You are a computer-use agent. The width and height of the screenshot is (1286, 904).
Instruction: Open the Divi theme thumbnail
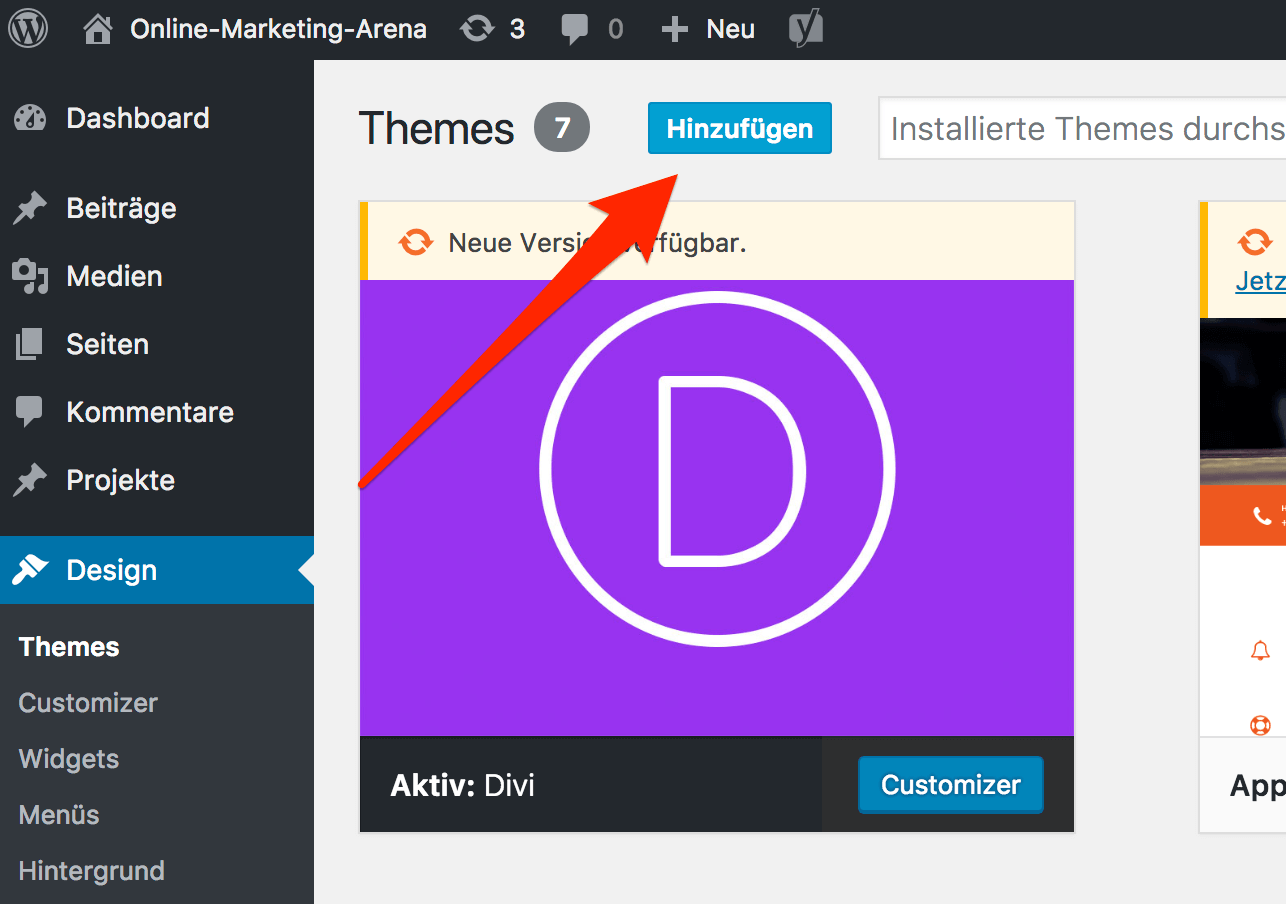717,508
